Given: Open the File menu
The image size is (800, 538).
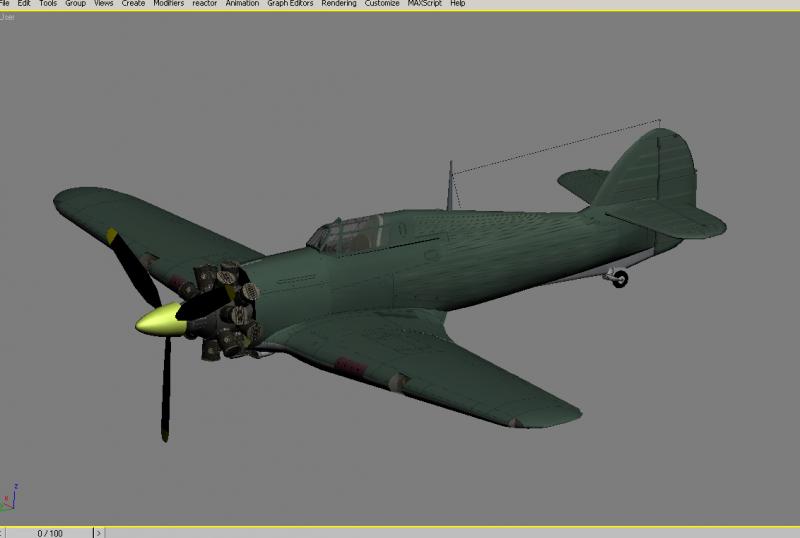Looking at the screenshot, I should [x=5, y=3].
